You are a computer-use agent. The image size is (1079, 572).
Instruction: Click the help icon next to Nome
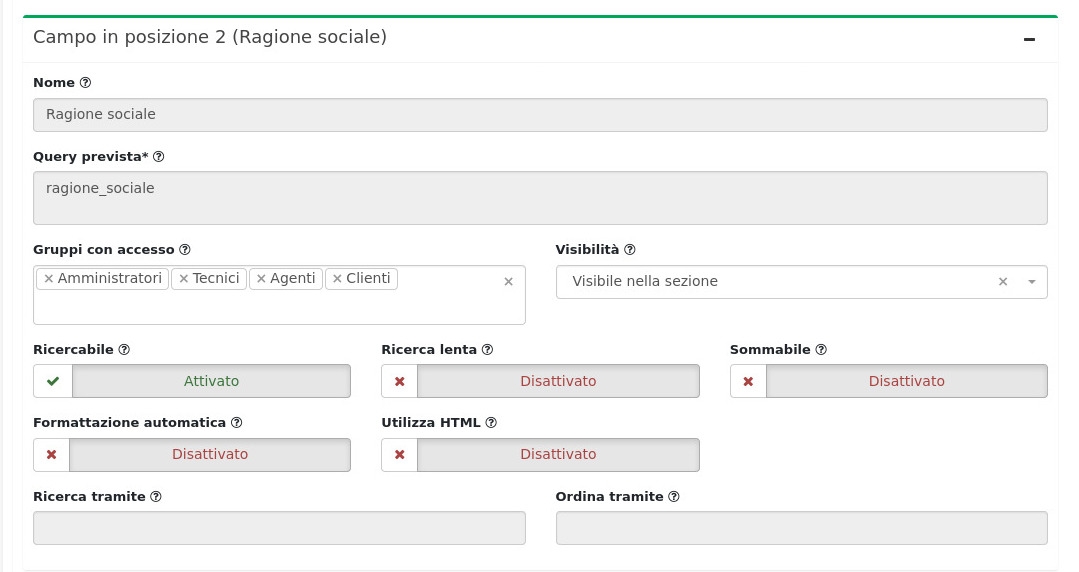pyautogui.click(x=85, y=83)
